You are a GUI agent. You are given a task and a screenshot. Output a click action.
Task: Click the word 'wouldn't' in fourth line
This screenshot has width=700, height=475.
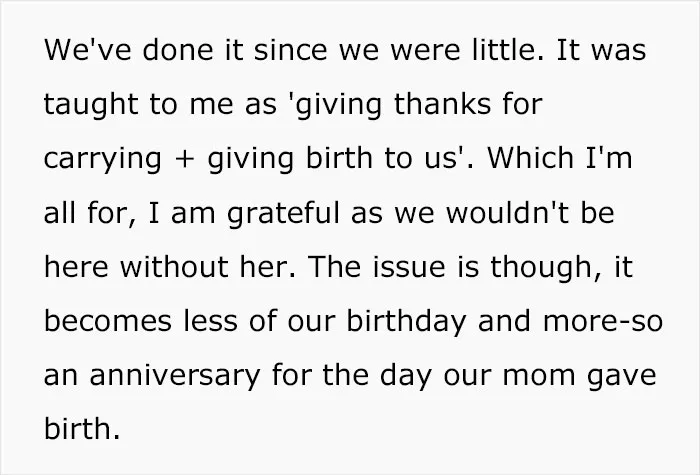(508, 212)
